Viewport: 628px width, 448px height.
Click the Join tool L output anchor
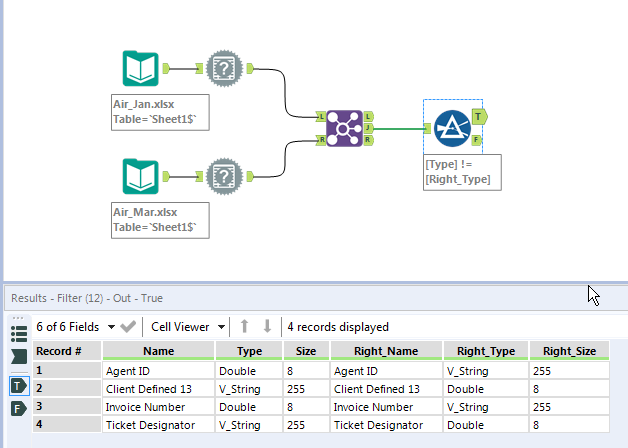coord(368,117)
